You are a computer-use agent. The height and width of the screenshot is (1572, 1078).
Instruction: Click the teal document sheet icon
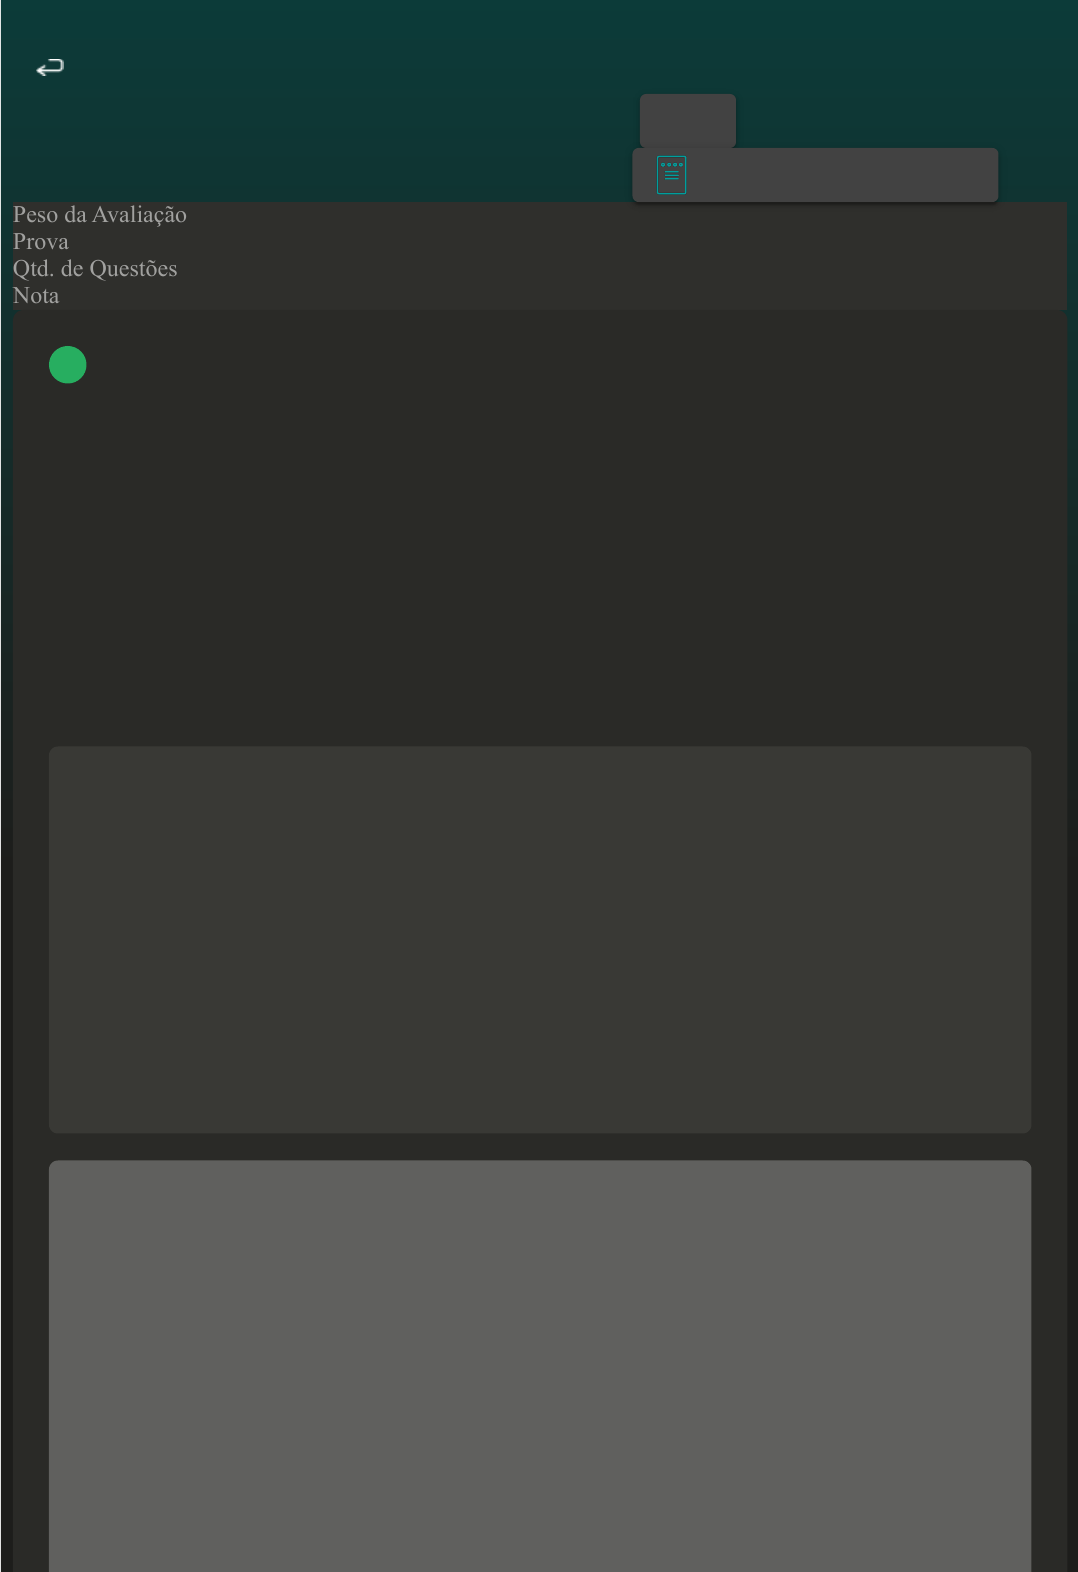[671, 175]
